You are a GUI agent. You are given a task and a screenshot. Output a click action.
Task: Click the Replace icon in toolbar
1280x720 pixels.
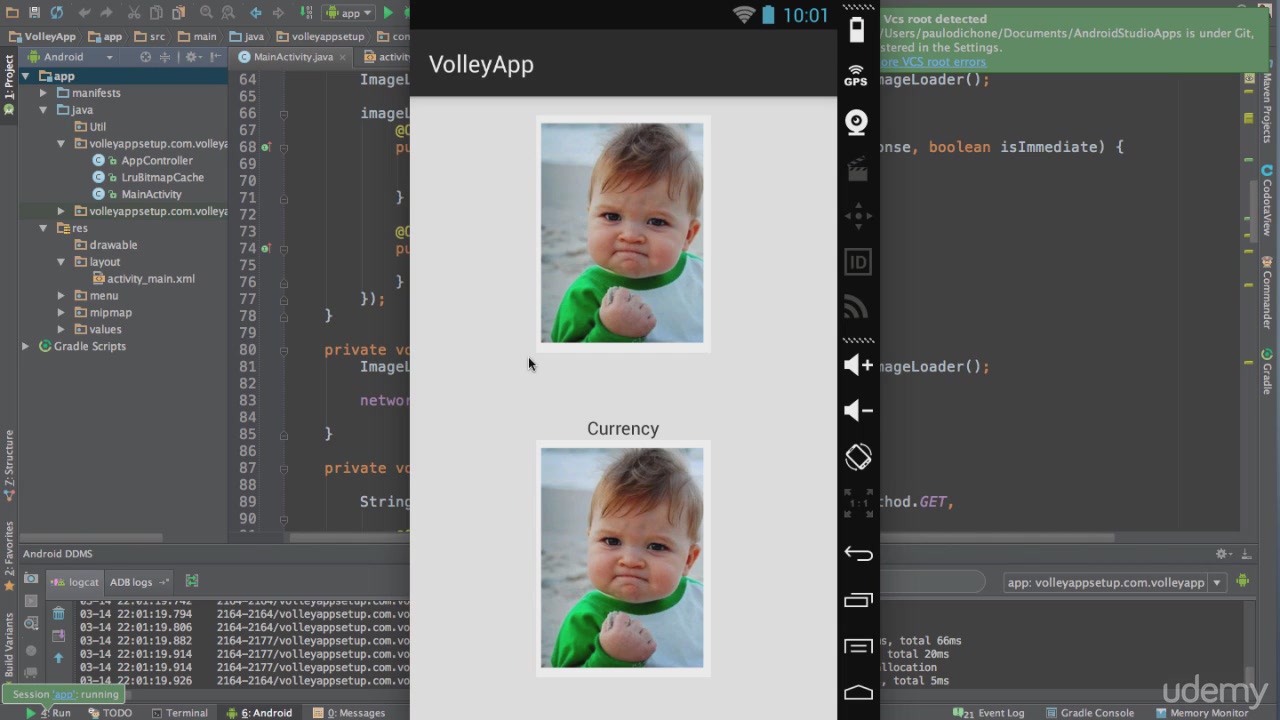[227, 13]
